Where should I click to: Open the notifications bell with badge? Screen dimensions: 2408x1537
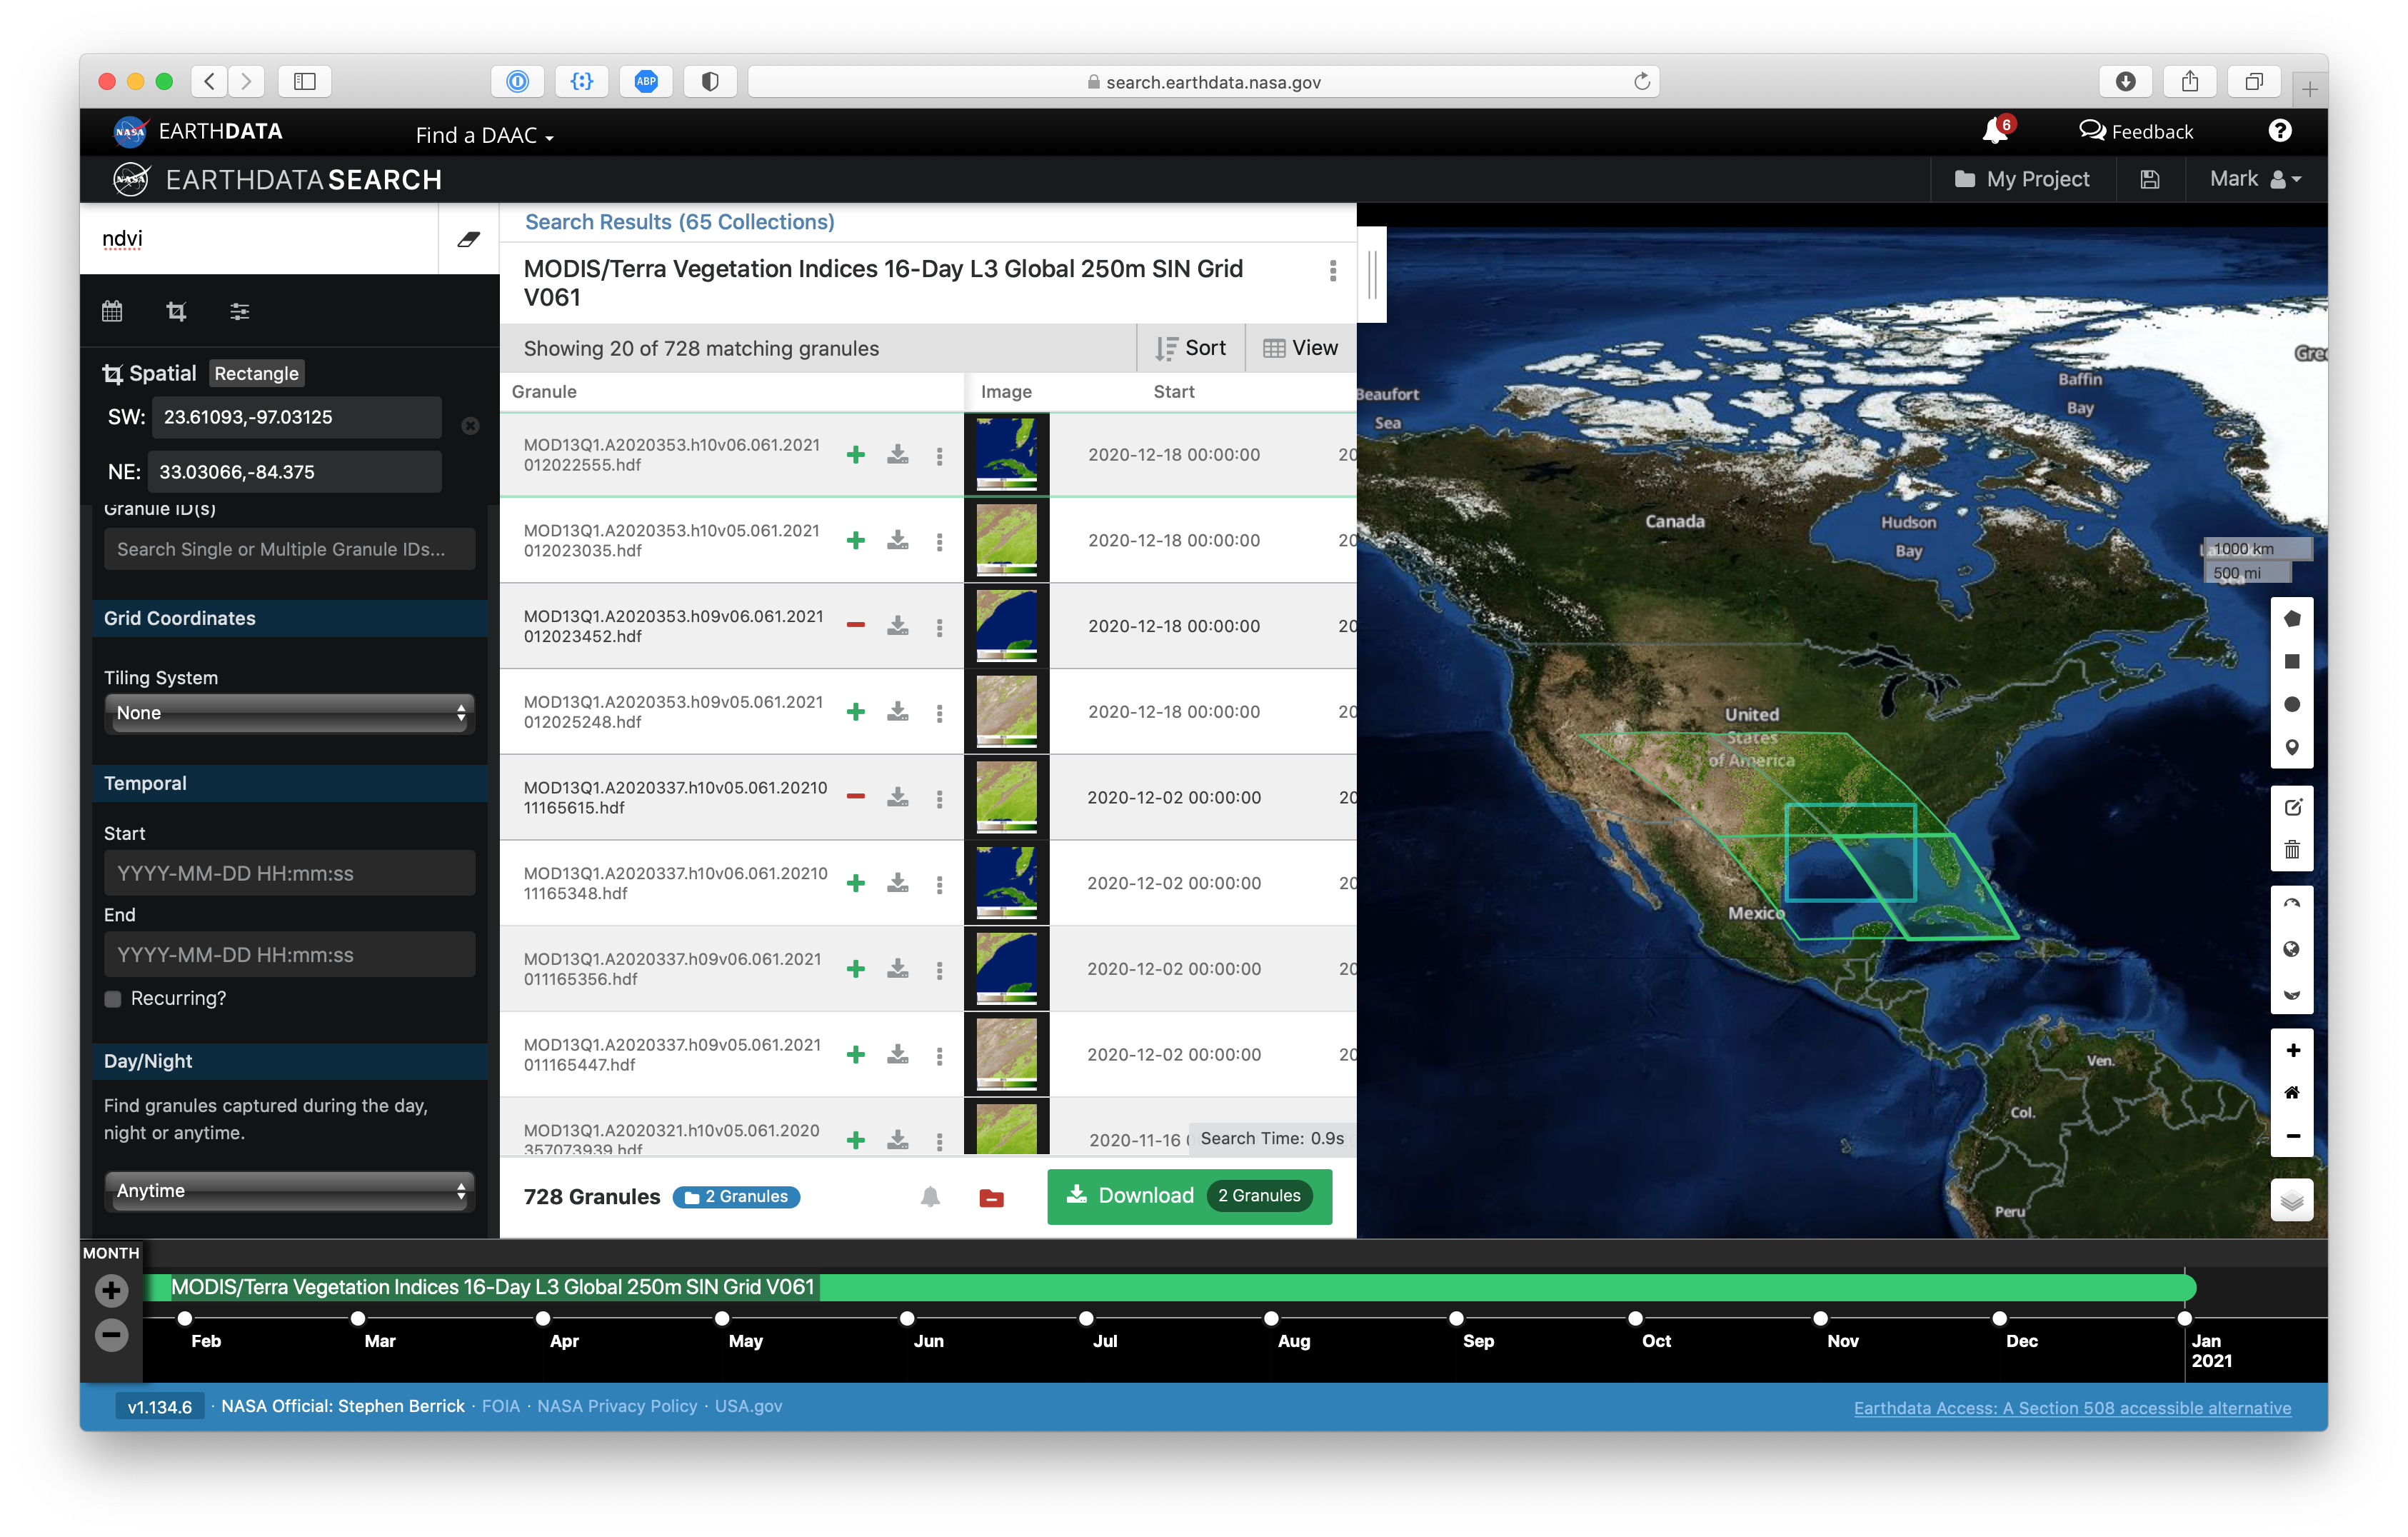pos(1997,130)
